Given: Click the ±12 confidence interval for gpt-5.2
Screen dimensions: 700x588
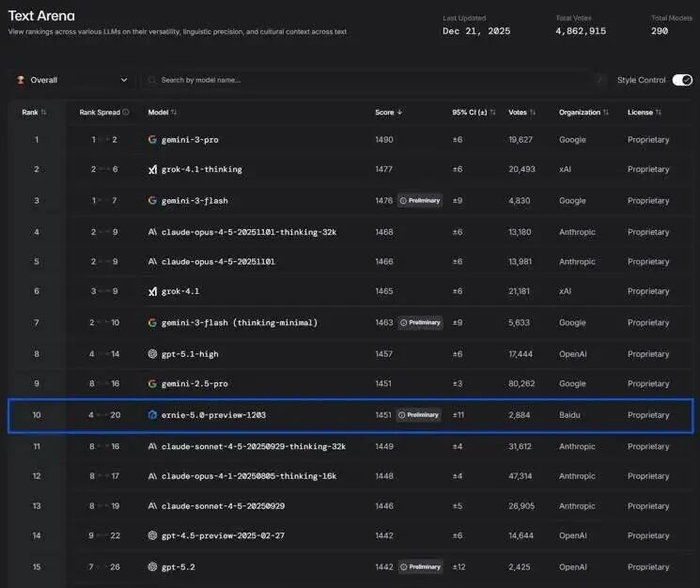Looking at the screenshot, I should tap(458, 567).
